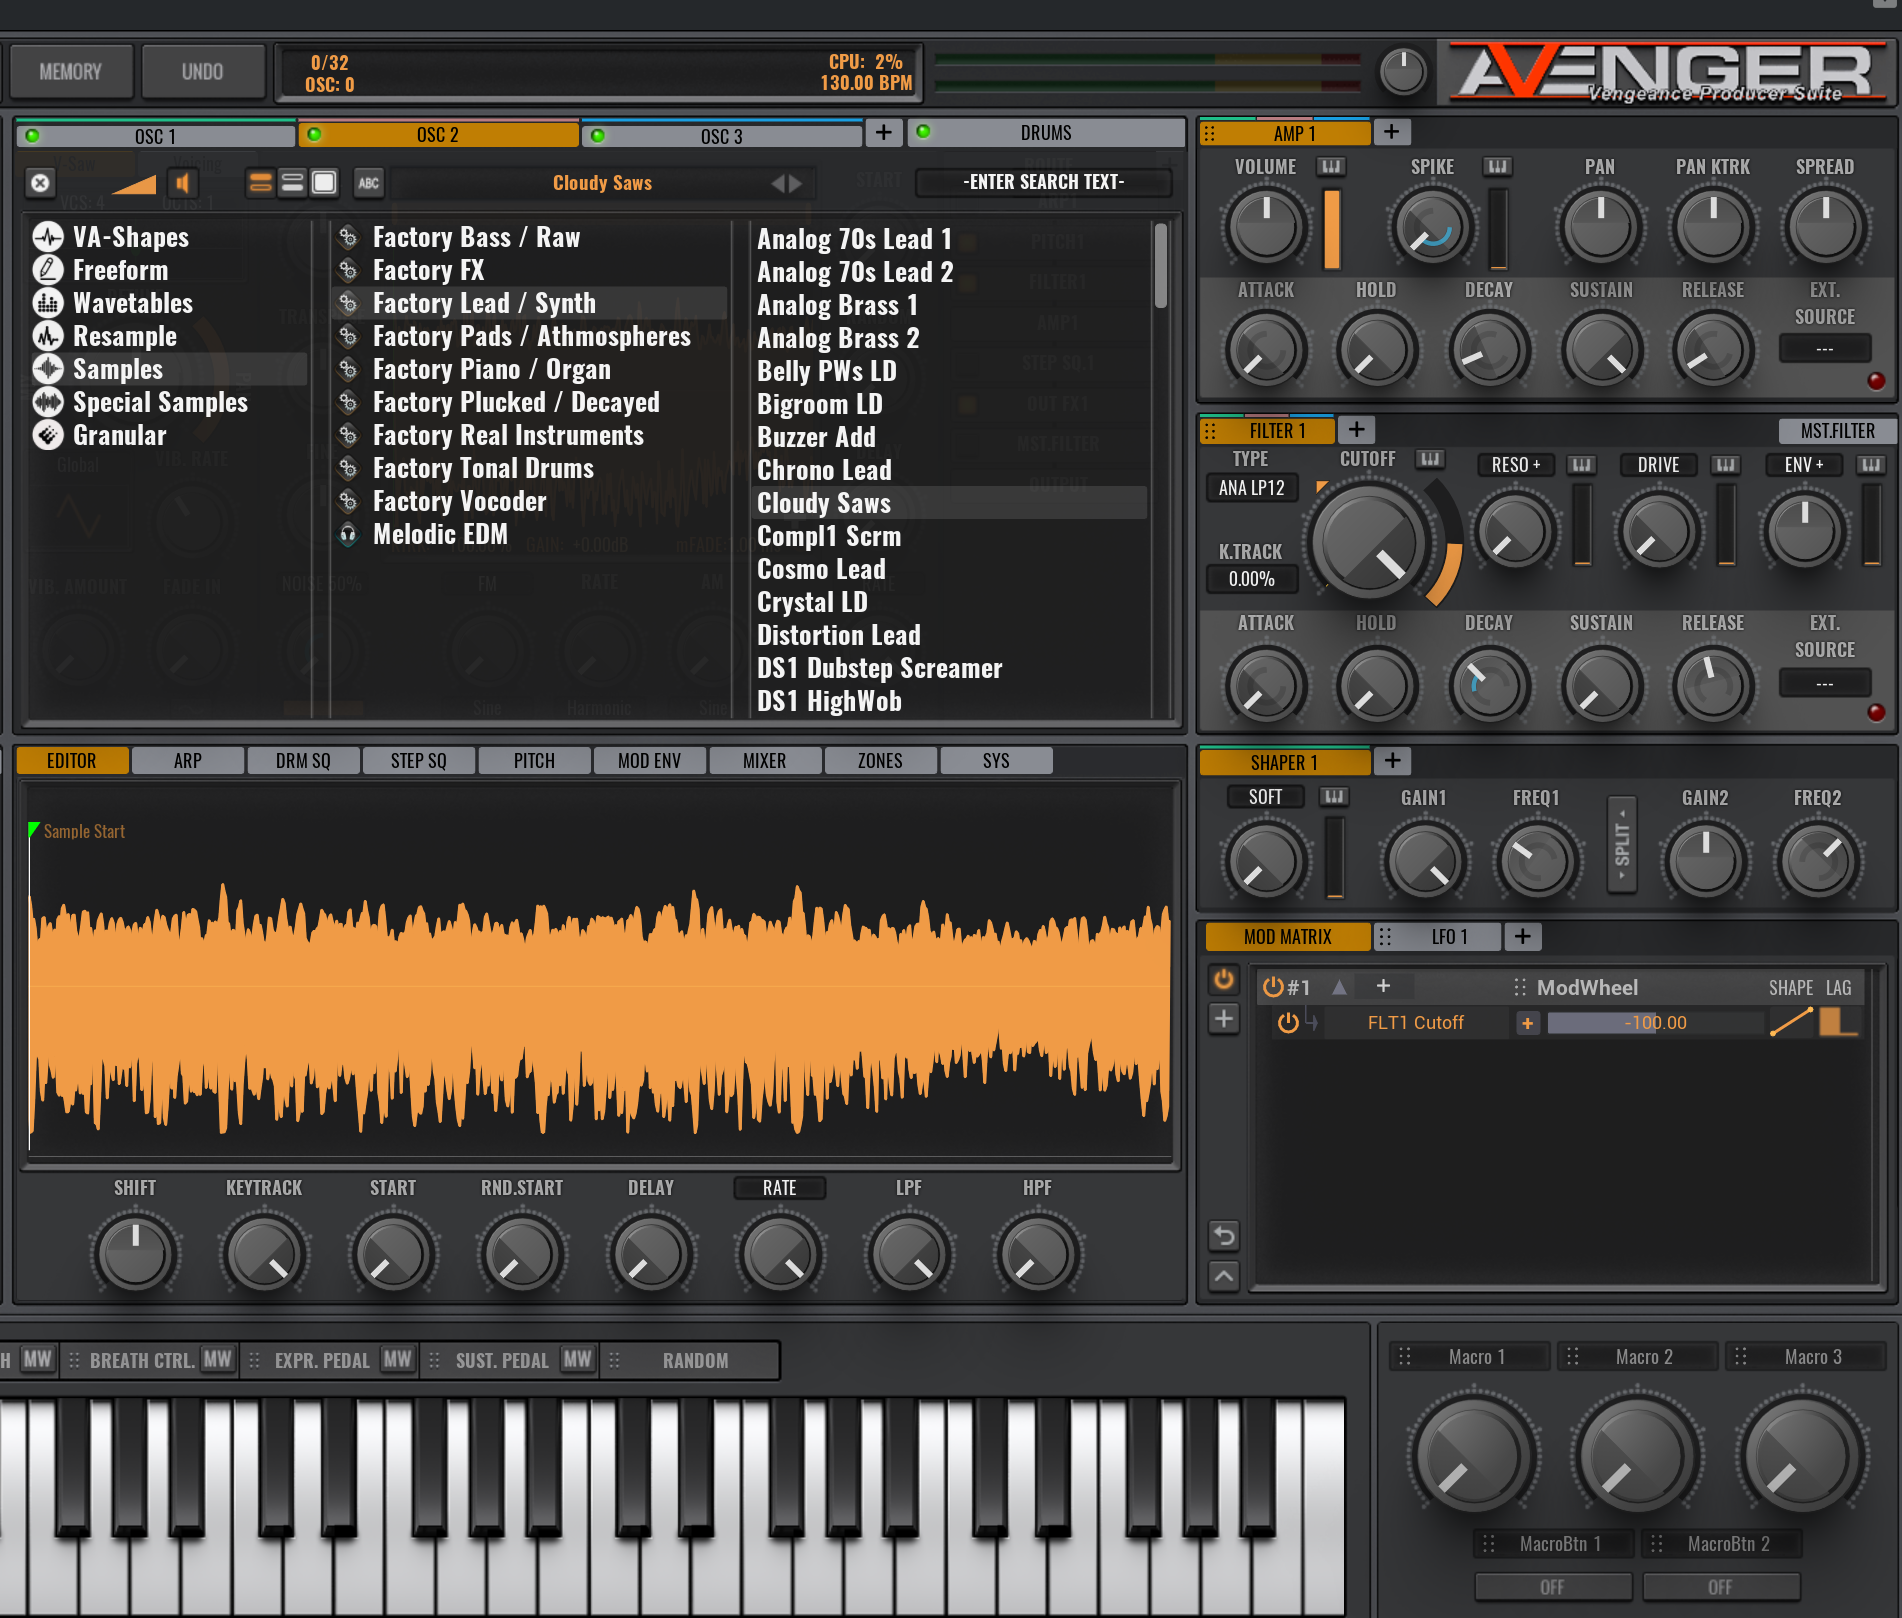Image resolution: width=1902 pixels, height=1618 pixels.
Task: Toggle the SPLIT switch in shaper
Action: pos(1621,845)
